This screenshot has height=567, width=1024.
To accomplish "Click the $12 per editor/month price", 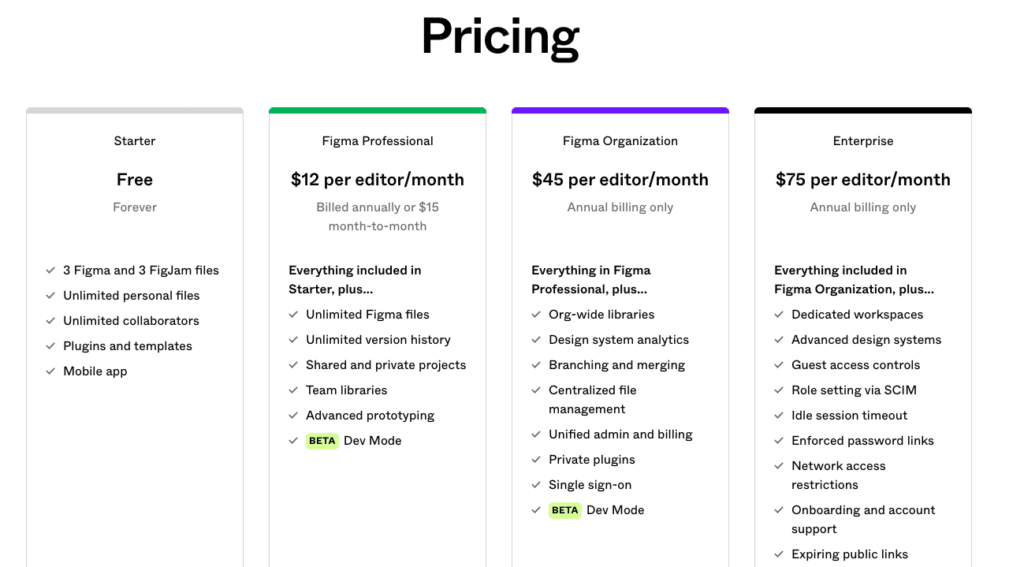I will click(x=377, y=180).
